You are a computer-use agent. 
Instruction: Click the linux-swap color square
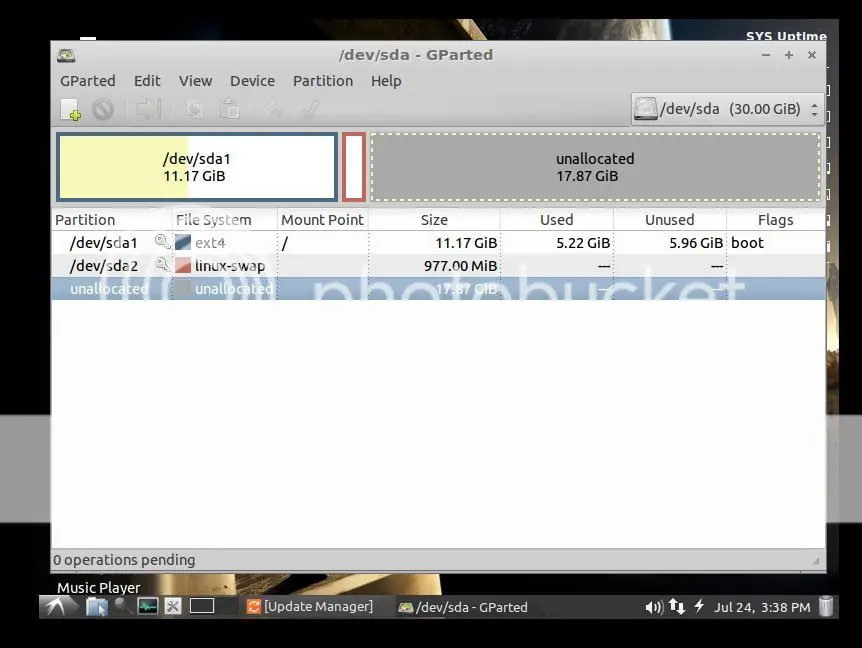183,265
